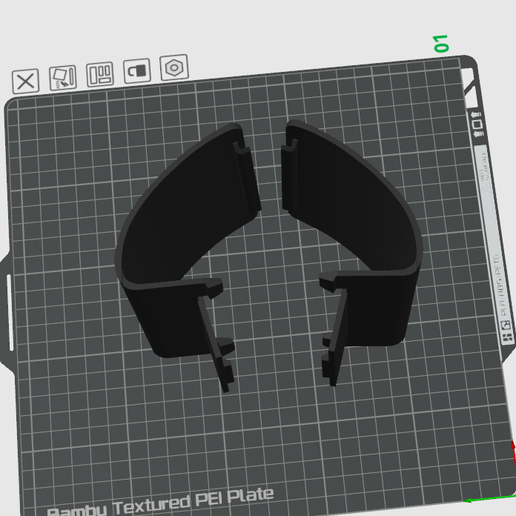Toggle the plate lock icon
This screenshot has height=516, width=516.
[137, 71]
